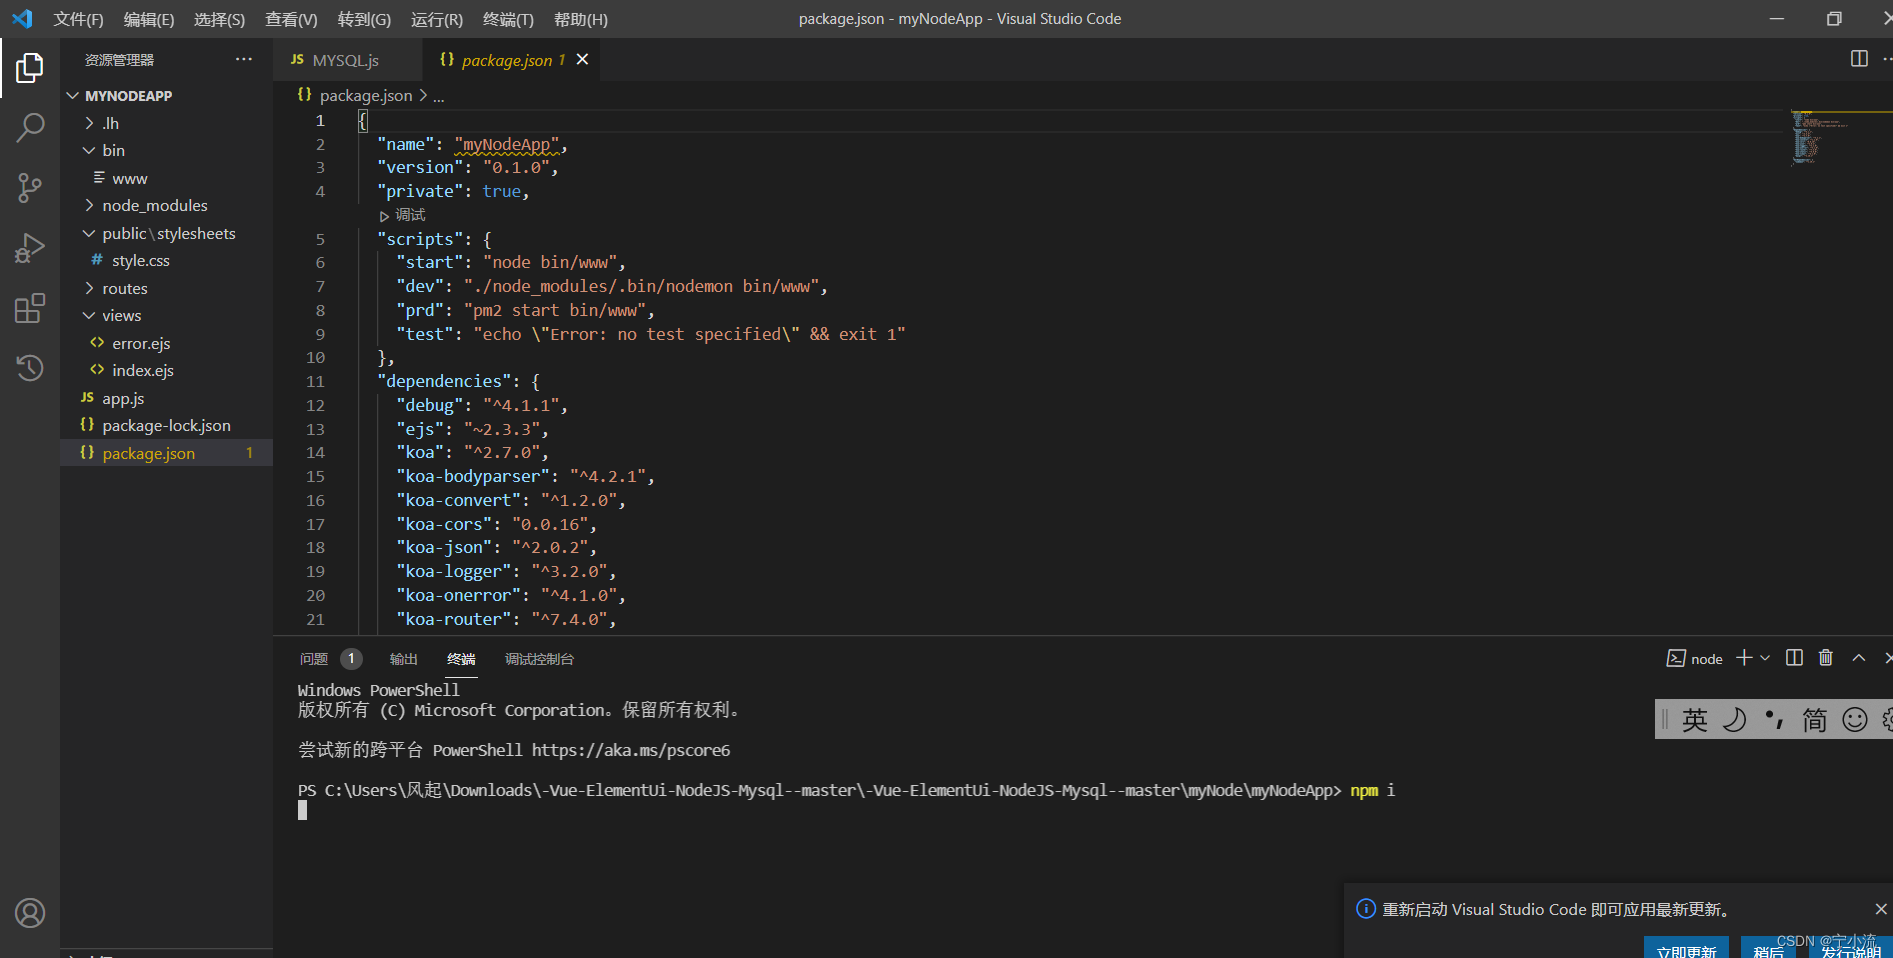This screenshot has height=958, width=1893.
Task: Close the package.json editor tab
Action: [x=583, y=60]
